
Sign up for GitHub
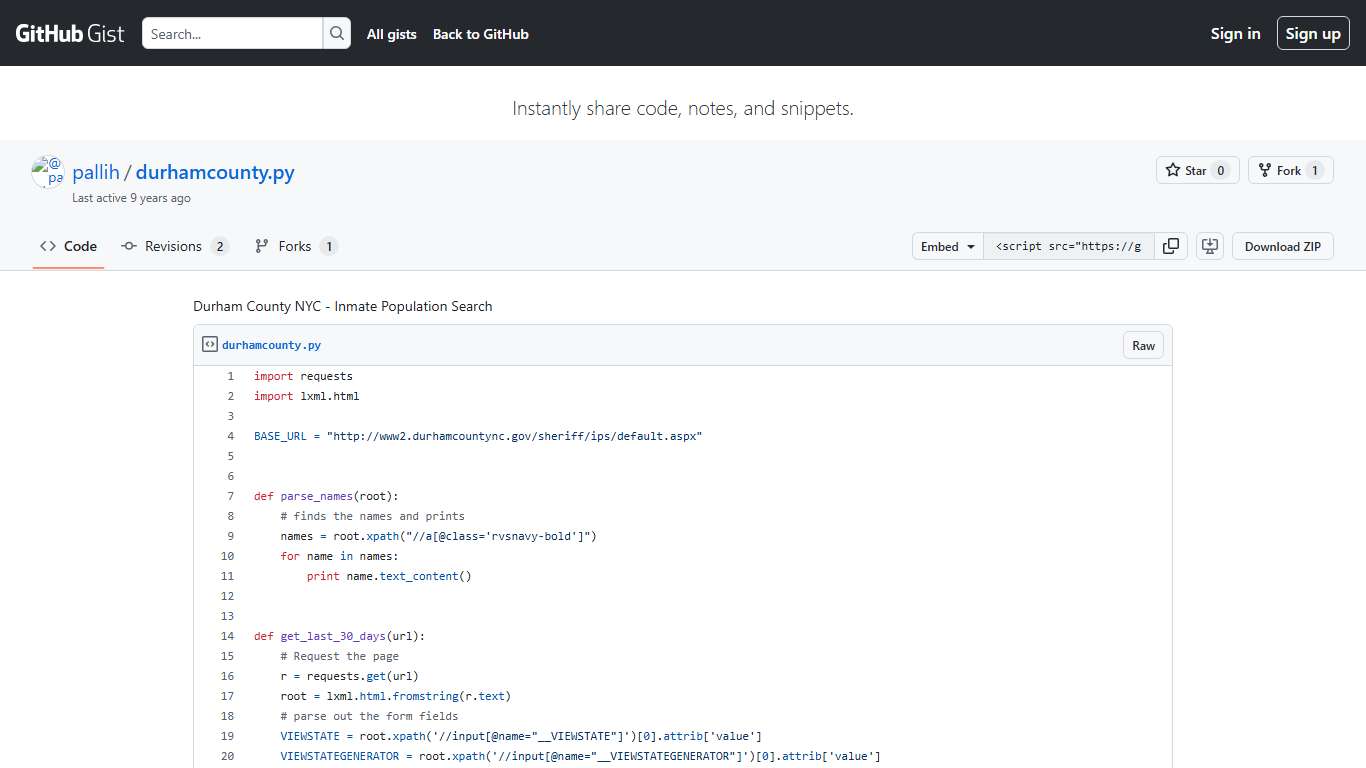coord(1313,33)
